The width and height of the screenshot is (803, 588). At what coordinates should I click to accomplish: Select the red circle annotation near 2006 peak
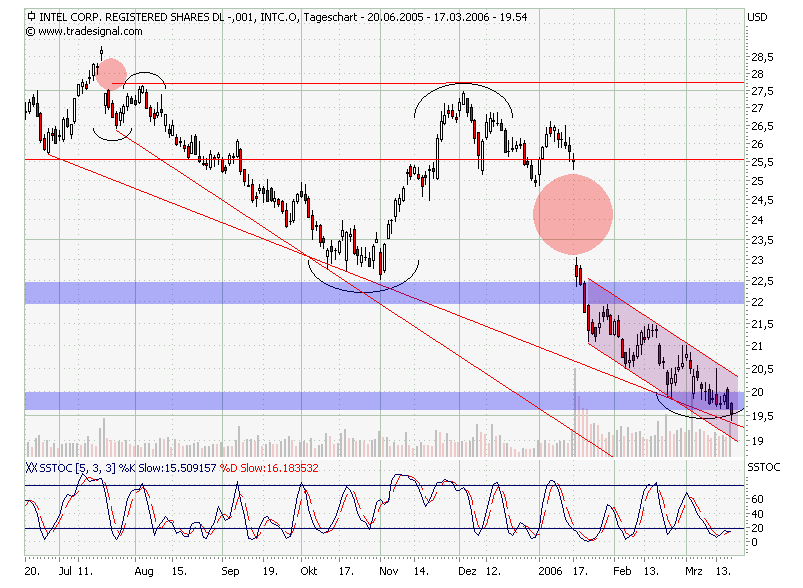pos(575,213)
